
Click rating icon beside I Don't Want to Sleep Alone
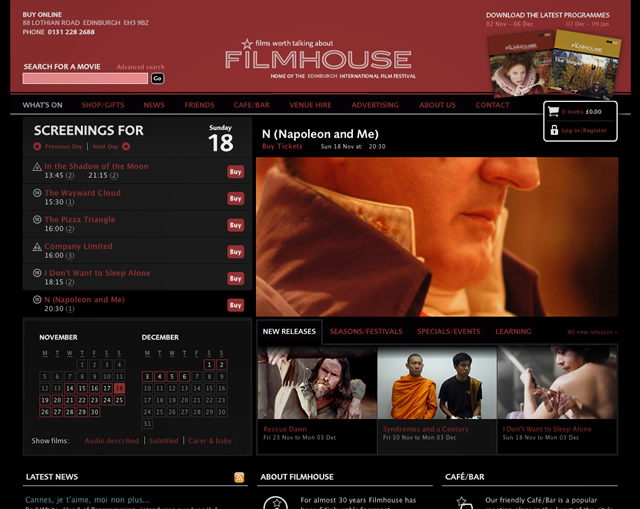click(37, 273)
